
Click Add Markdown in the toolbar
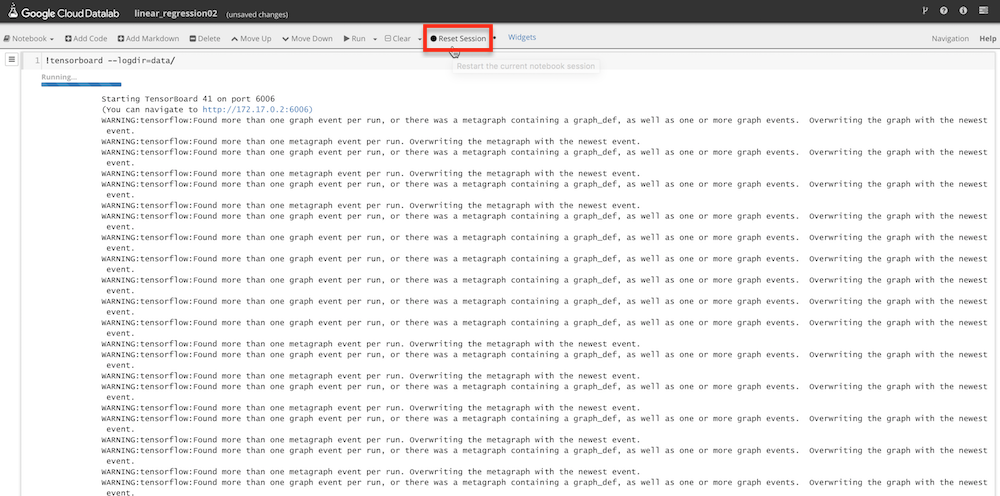click(x=147, y=39)
